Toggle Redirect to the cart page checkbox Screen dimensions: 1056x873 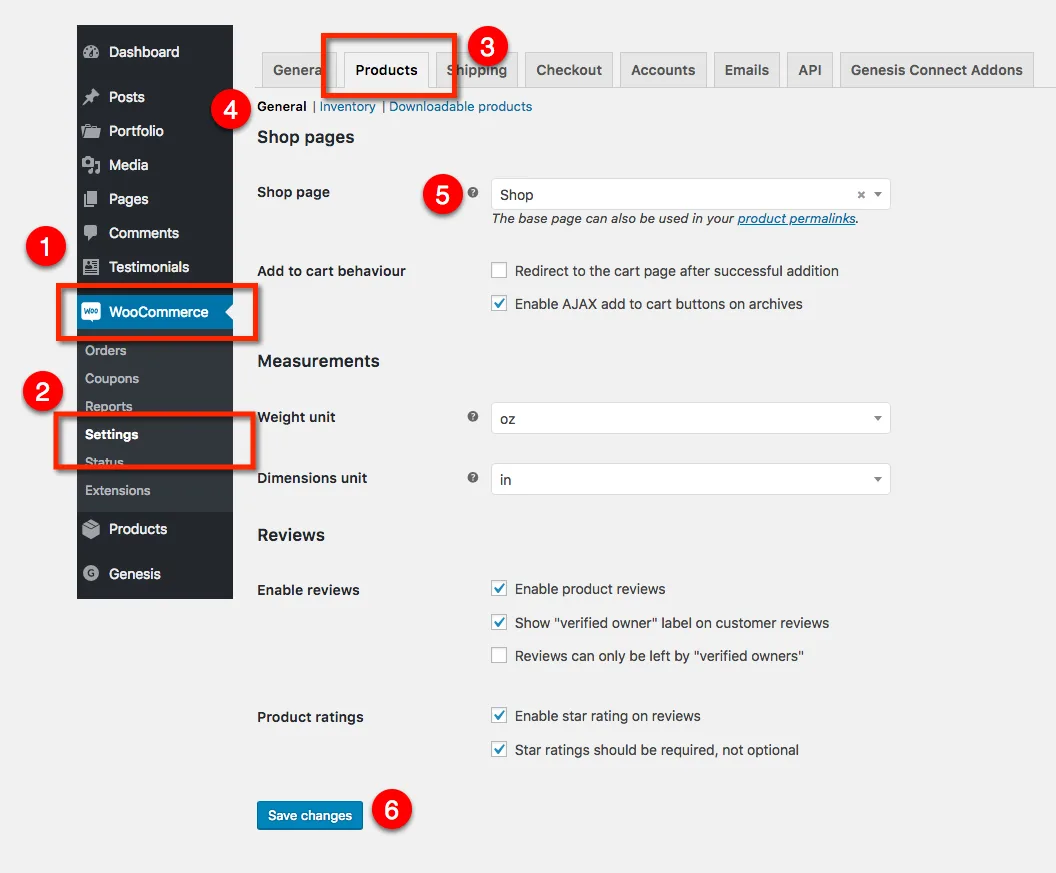(499, 270)
